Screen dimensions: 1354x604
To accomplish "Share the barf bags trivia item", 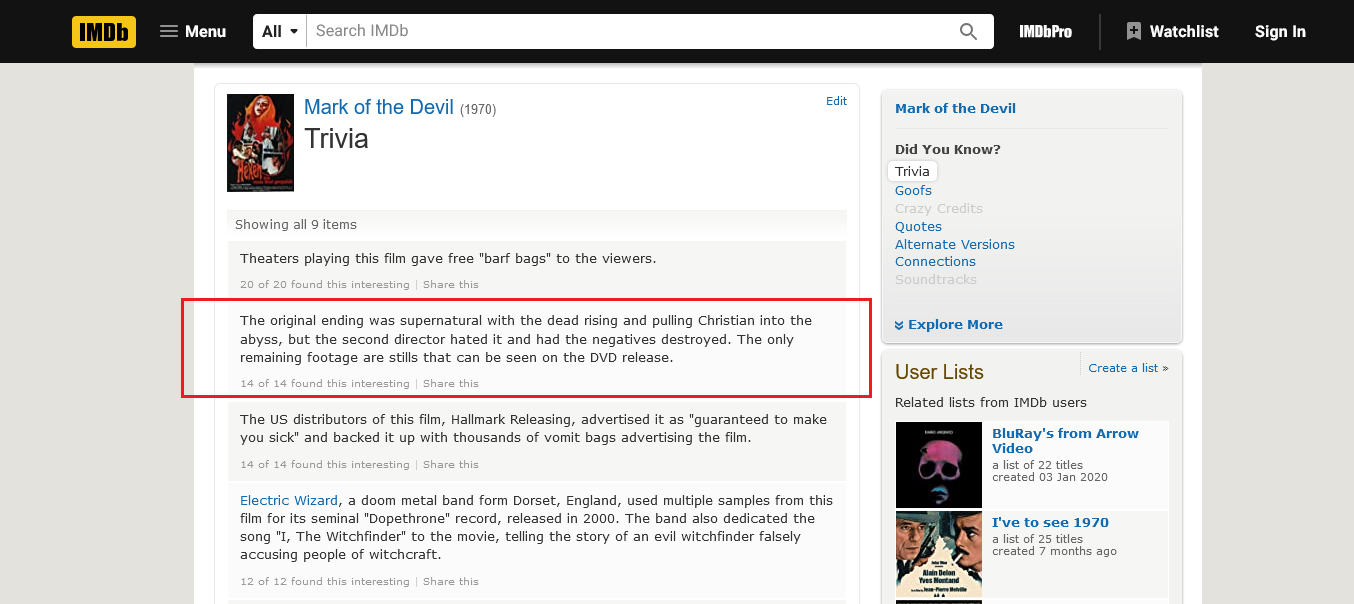I will point(451,285).
